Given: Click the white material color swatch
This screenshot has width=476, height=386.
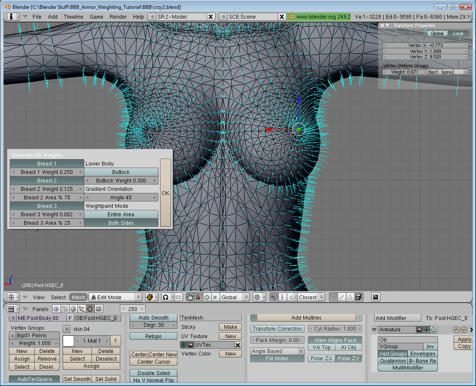Looking at the screenshot, I should click(x=68, y=341).
